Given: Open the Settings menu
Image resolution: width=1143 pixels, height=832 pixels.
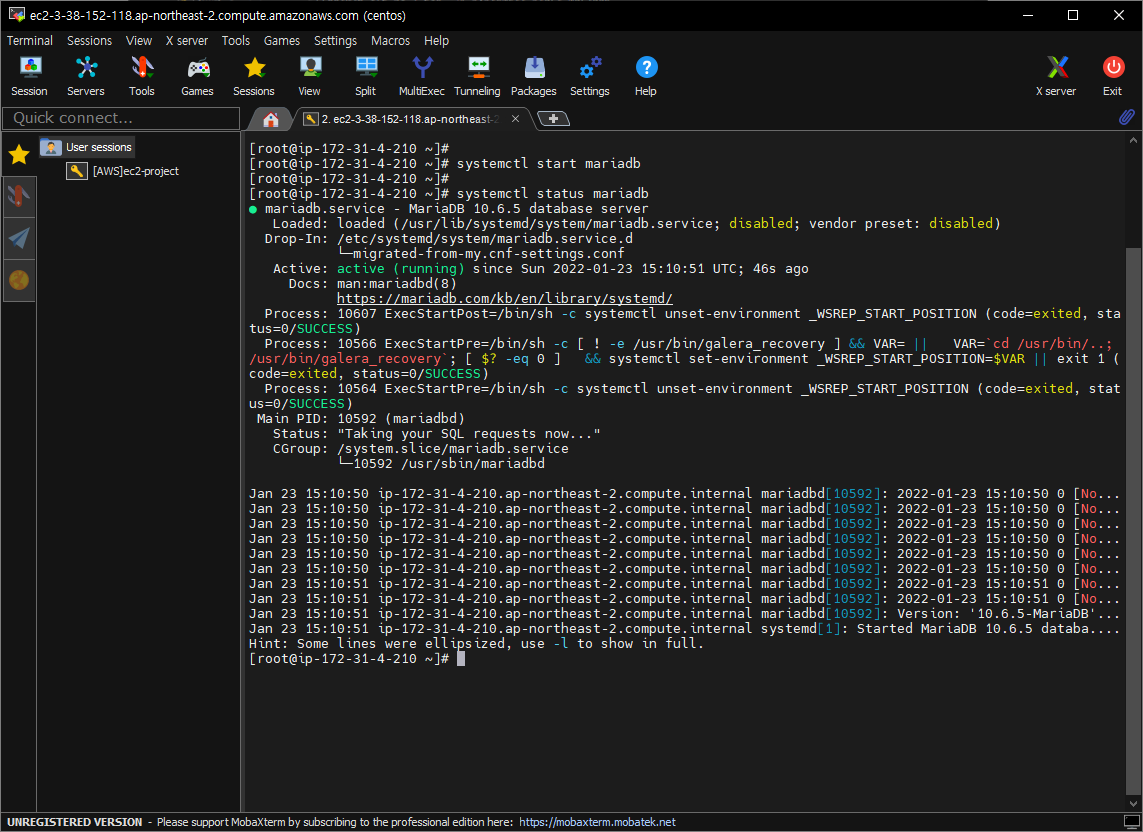Looking at the screenshot, I should [335, 41].
